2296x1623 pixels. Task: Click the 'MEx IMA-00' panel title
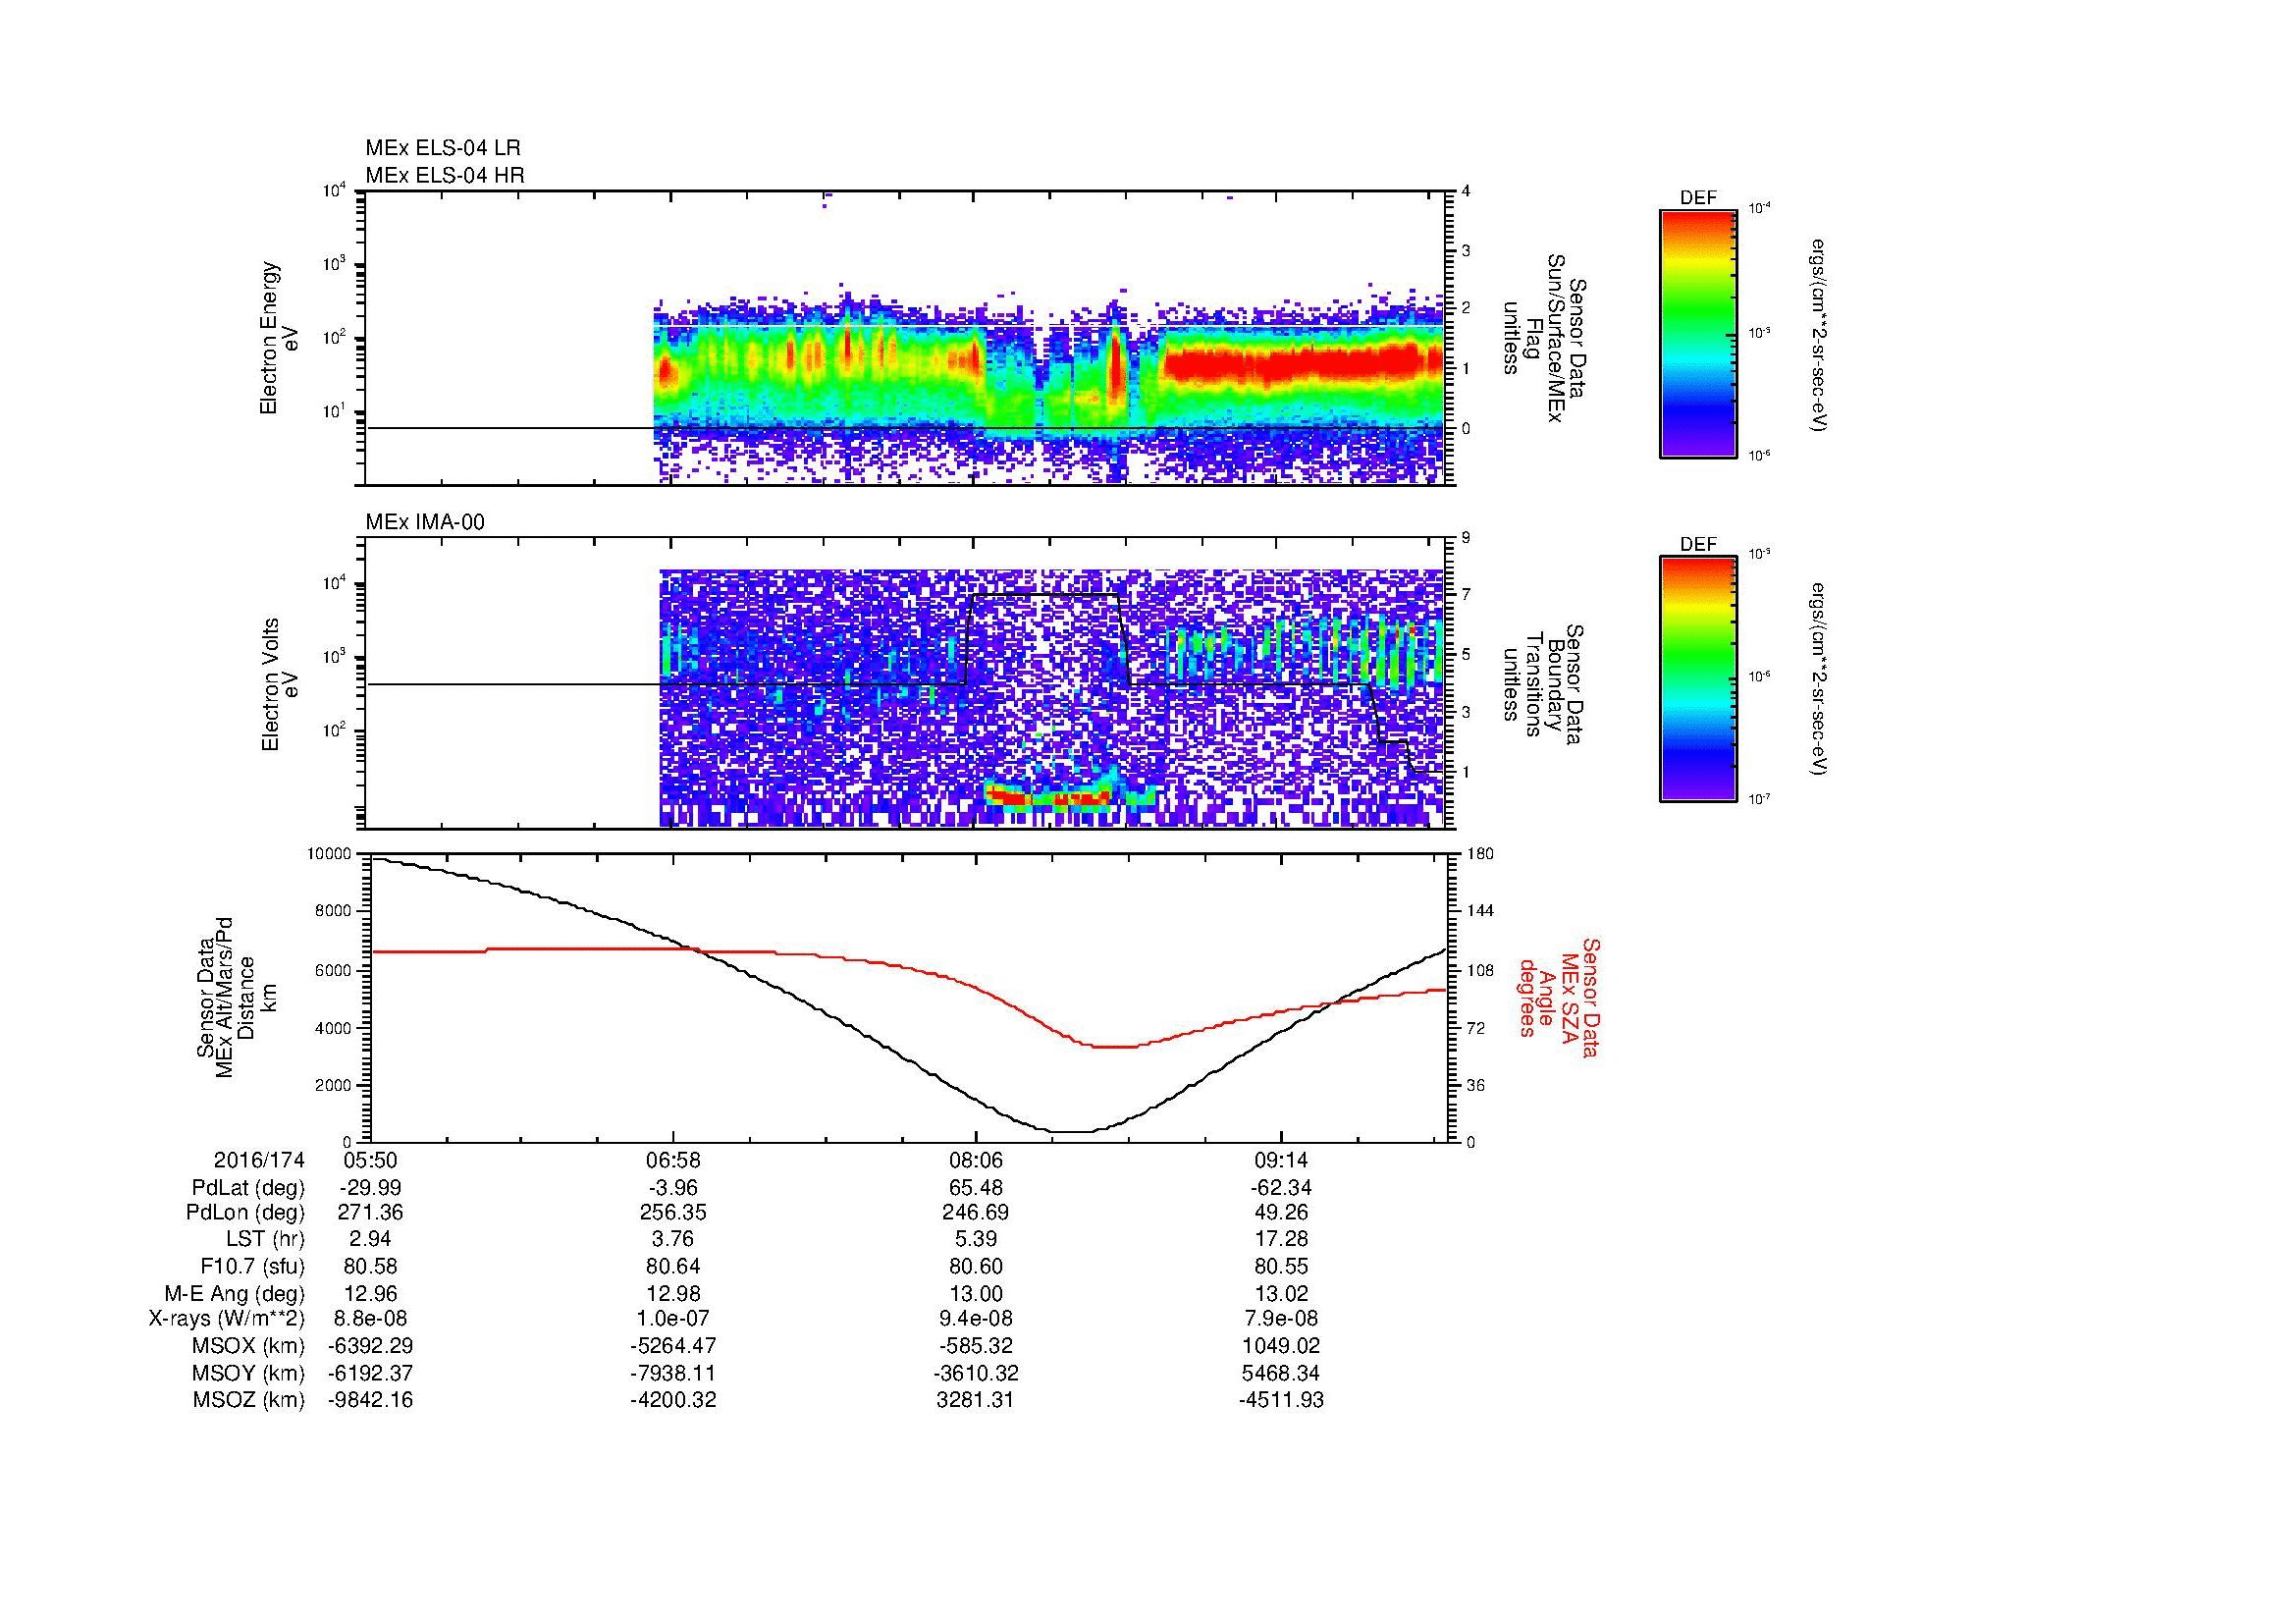(x=425, y=522)
